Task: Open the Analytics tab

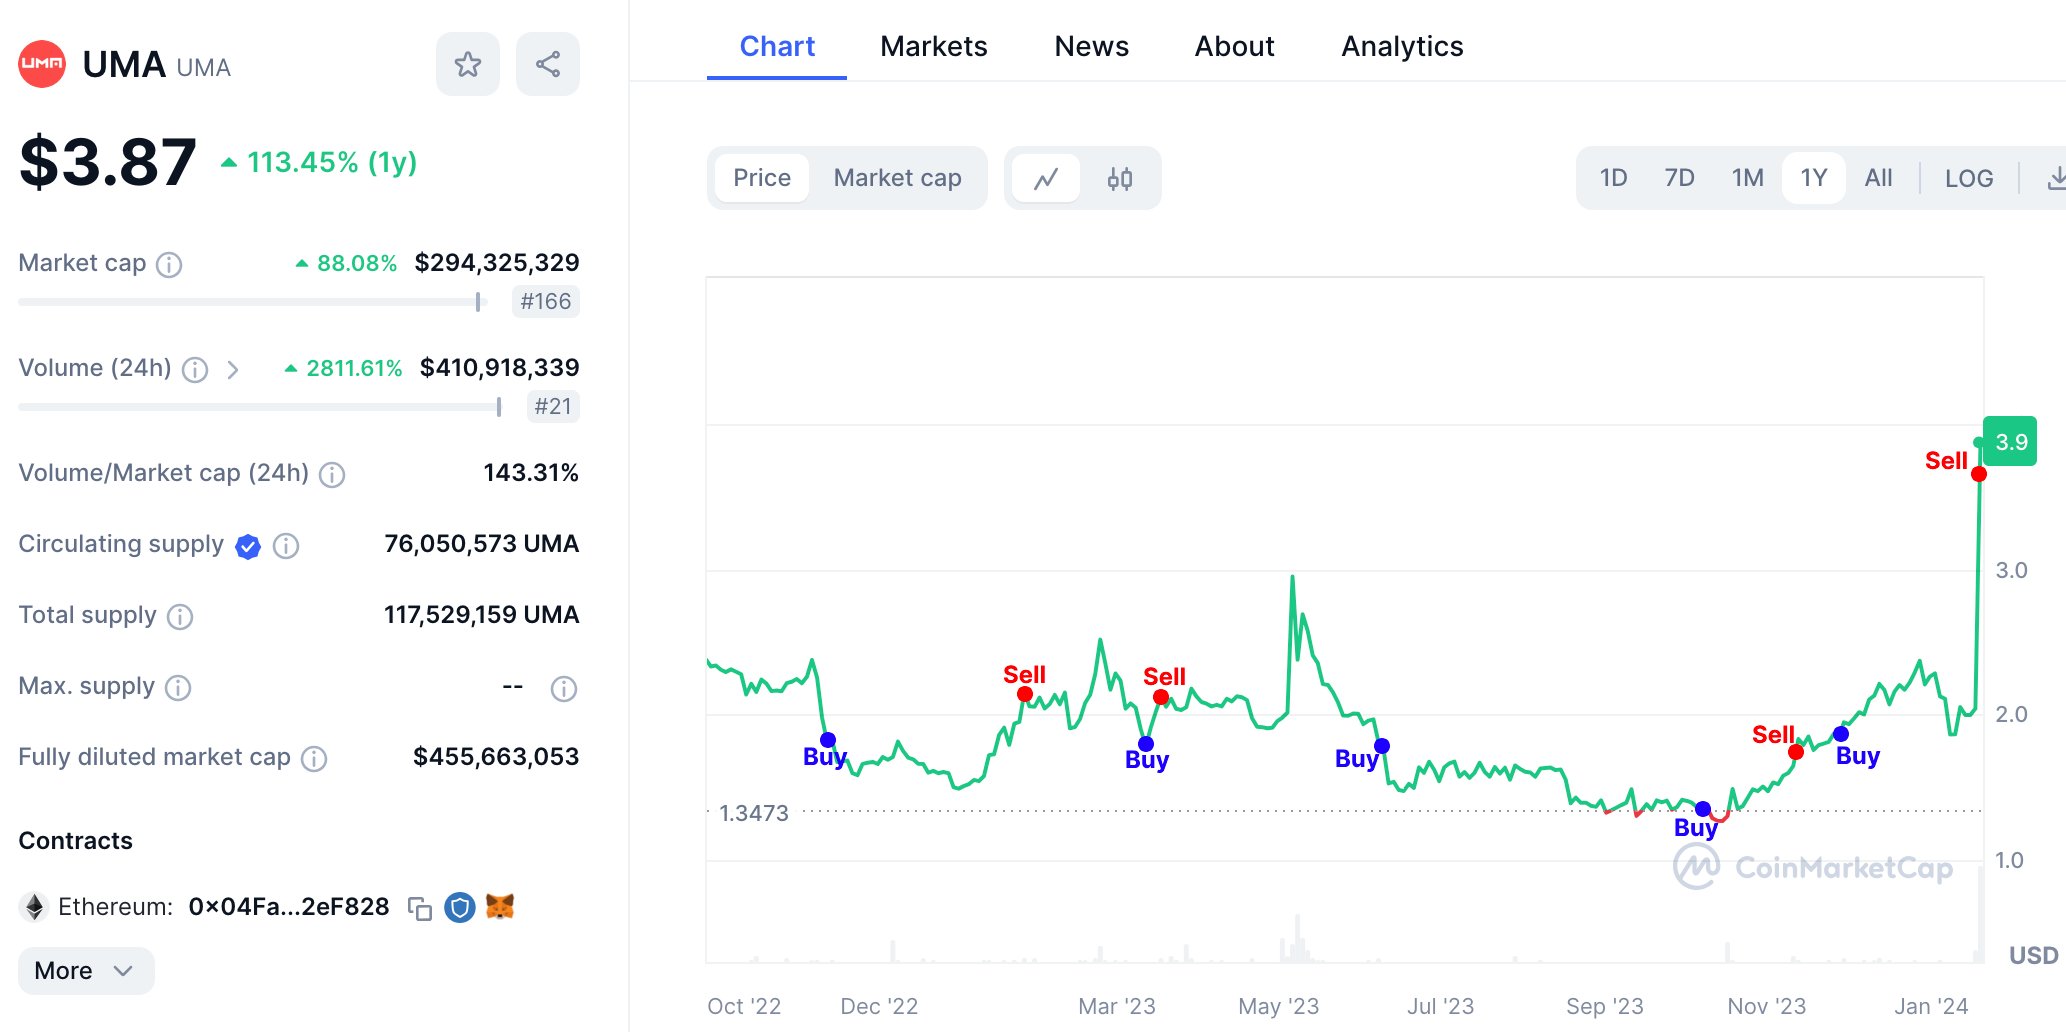Action: pos(1402,46)
